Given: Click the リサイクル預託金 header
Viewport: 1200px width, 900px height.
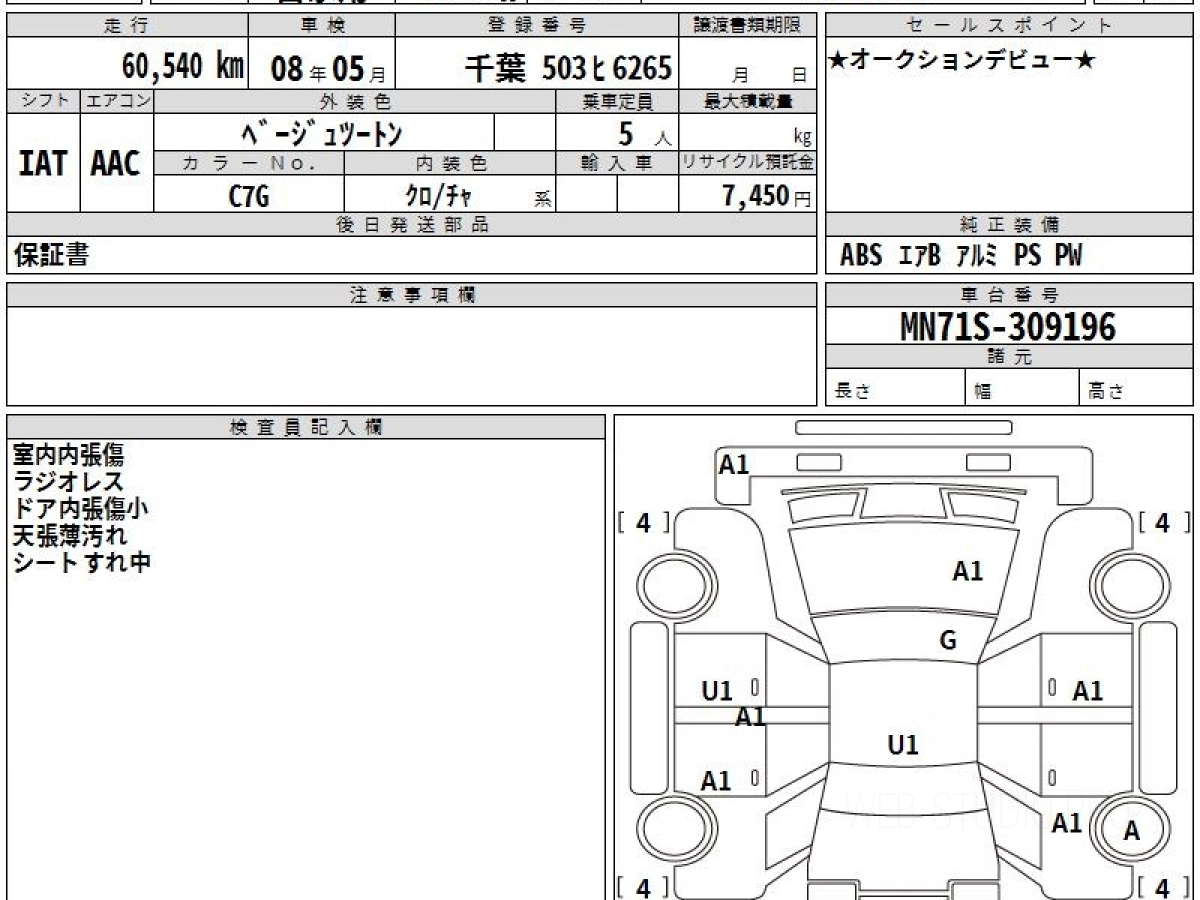Looking at the screenshot, I should 748,163.
